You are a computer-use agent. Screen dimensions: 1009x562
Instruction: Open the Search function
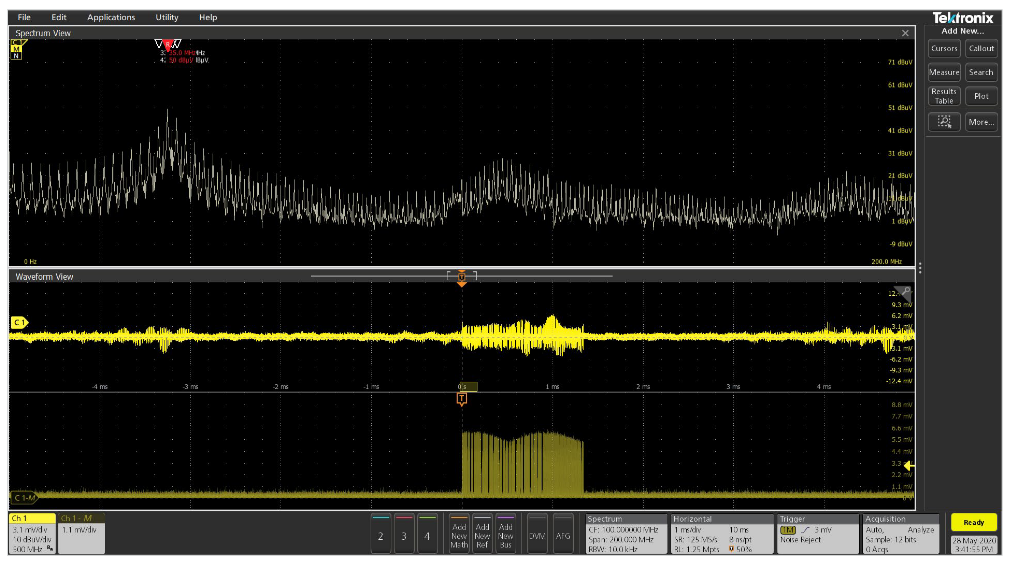[x=981, y=72]
